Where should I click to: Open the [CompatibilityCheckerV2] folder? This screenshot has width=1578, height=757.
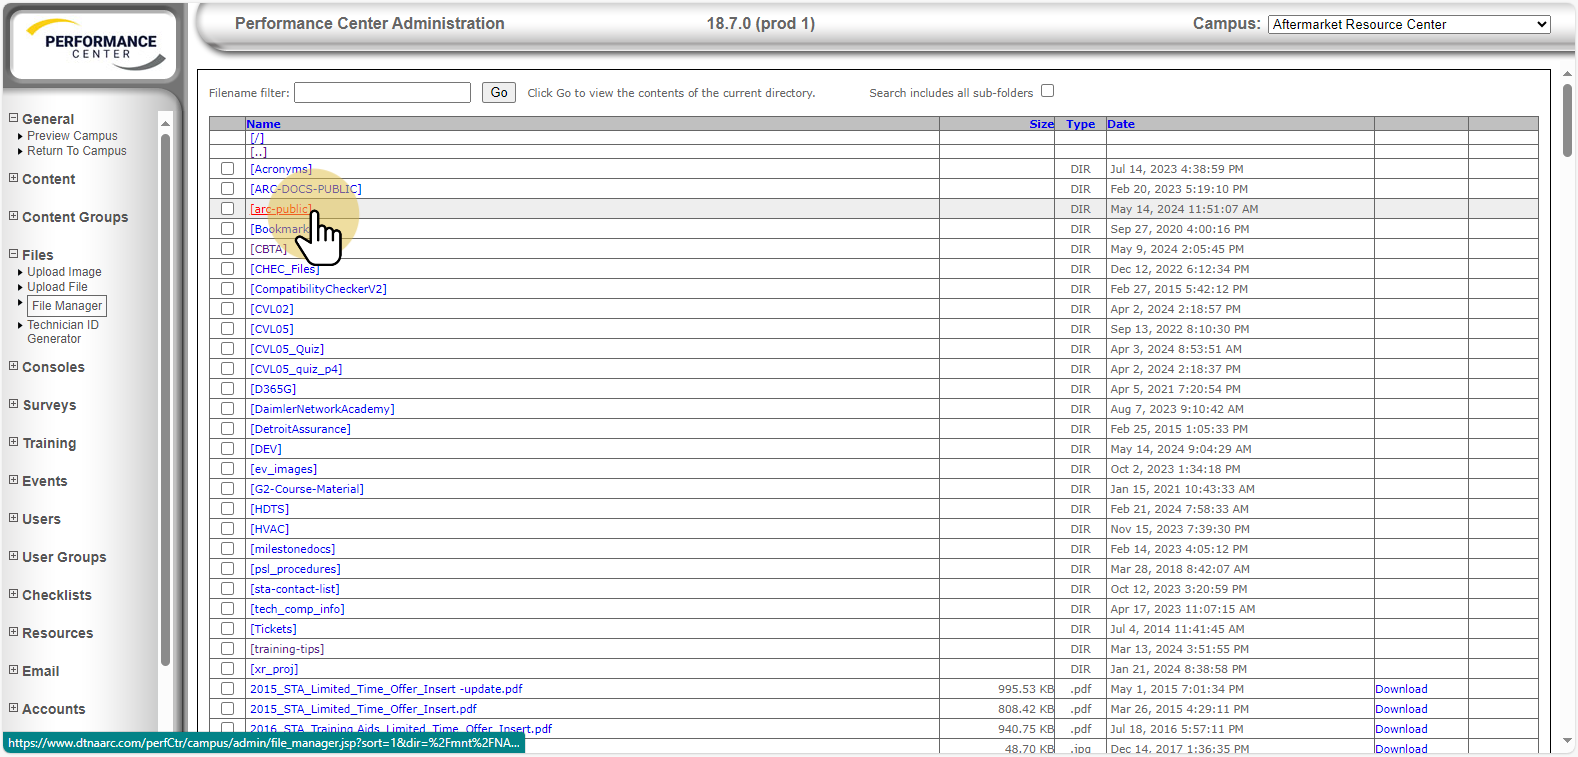coord(318,289)
